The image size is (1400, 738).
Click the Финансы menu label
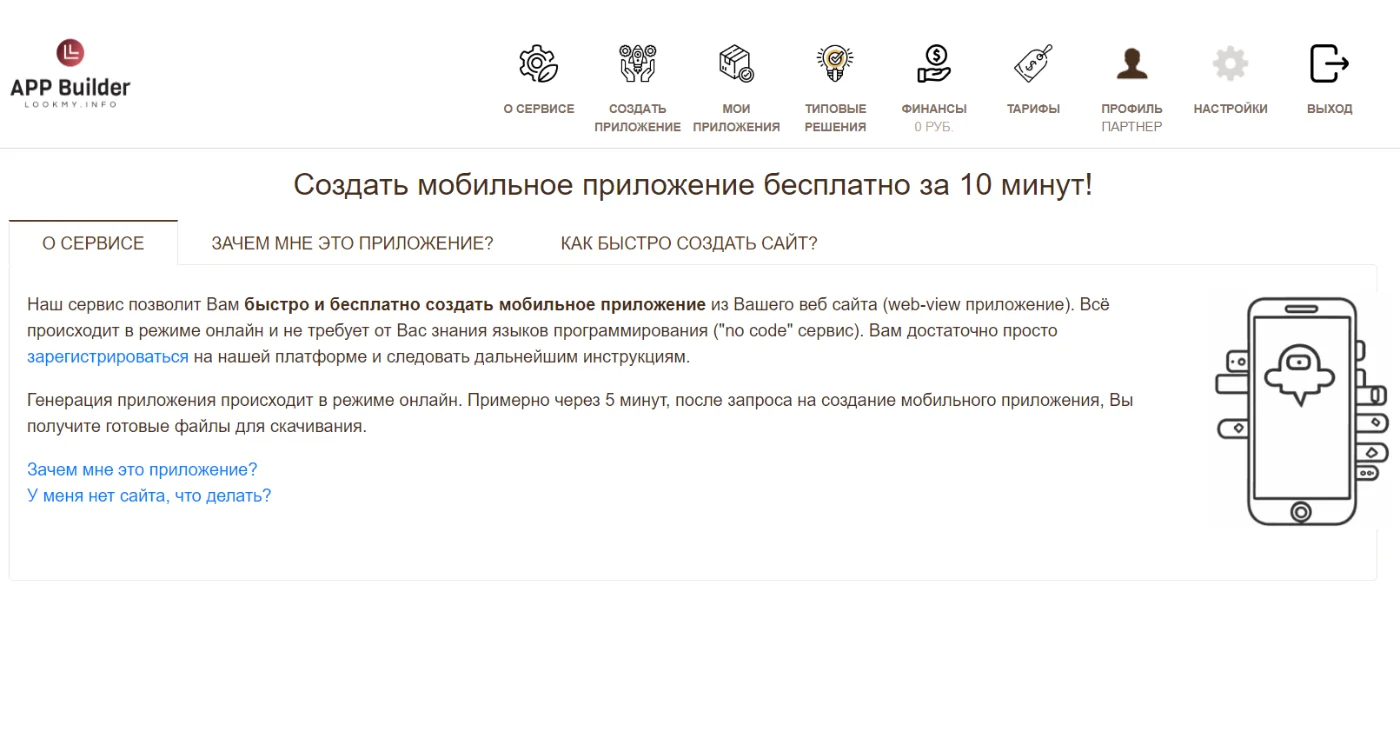(x=934, y=109)
